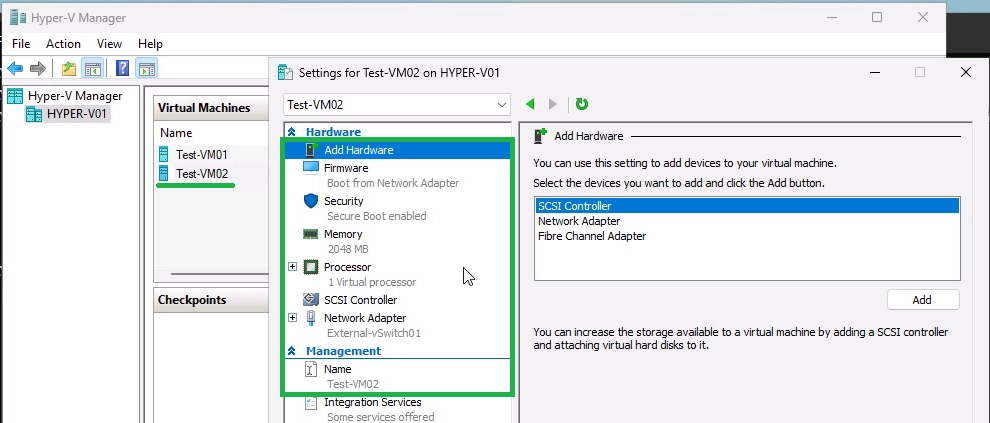Expand the Network Adapter tree node

coord(292,318)
